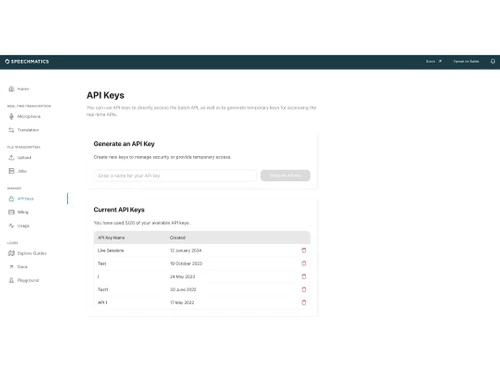Screen dimensions: 500x375
Task: Click the Generate an API Key heading
Action: click(x=124, y=144)
